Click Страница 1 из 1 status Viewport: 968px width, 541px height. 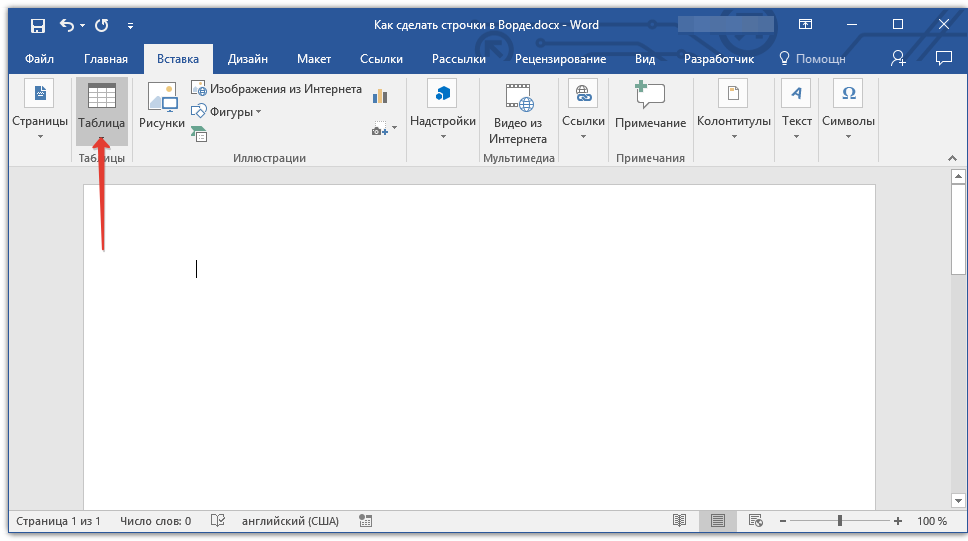point(58,521)
